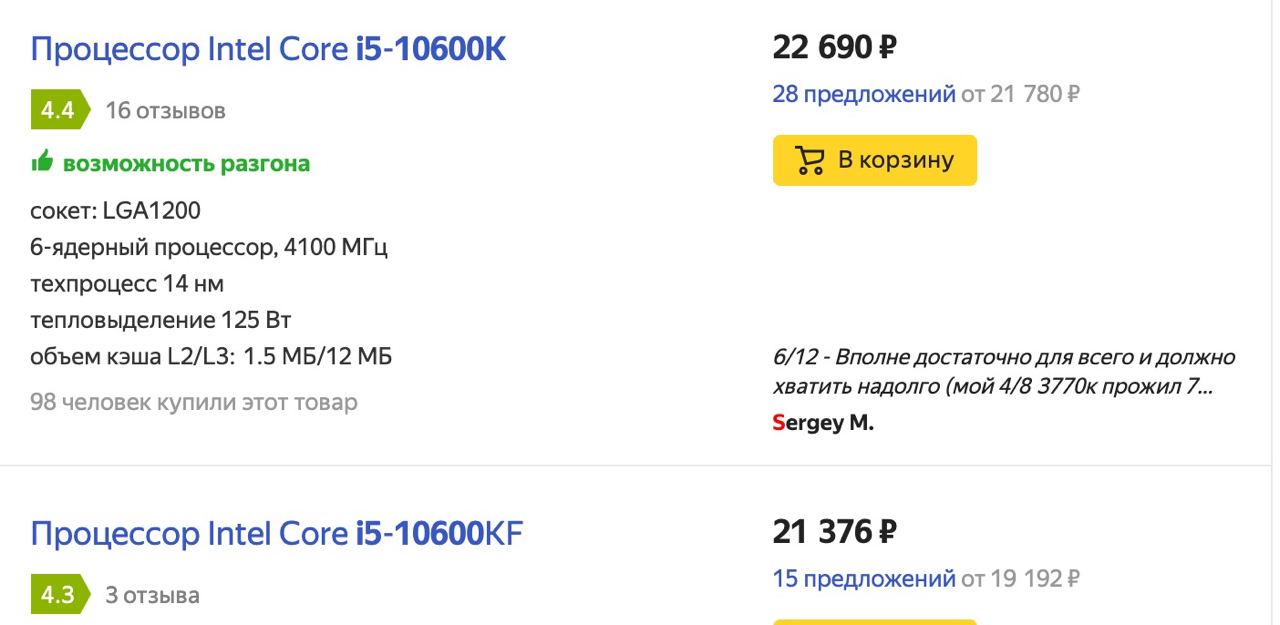Open the review quote starting with 6/12
This screenshot has width=1280, height=625.
click(x=1004, y=371)
